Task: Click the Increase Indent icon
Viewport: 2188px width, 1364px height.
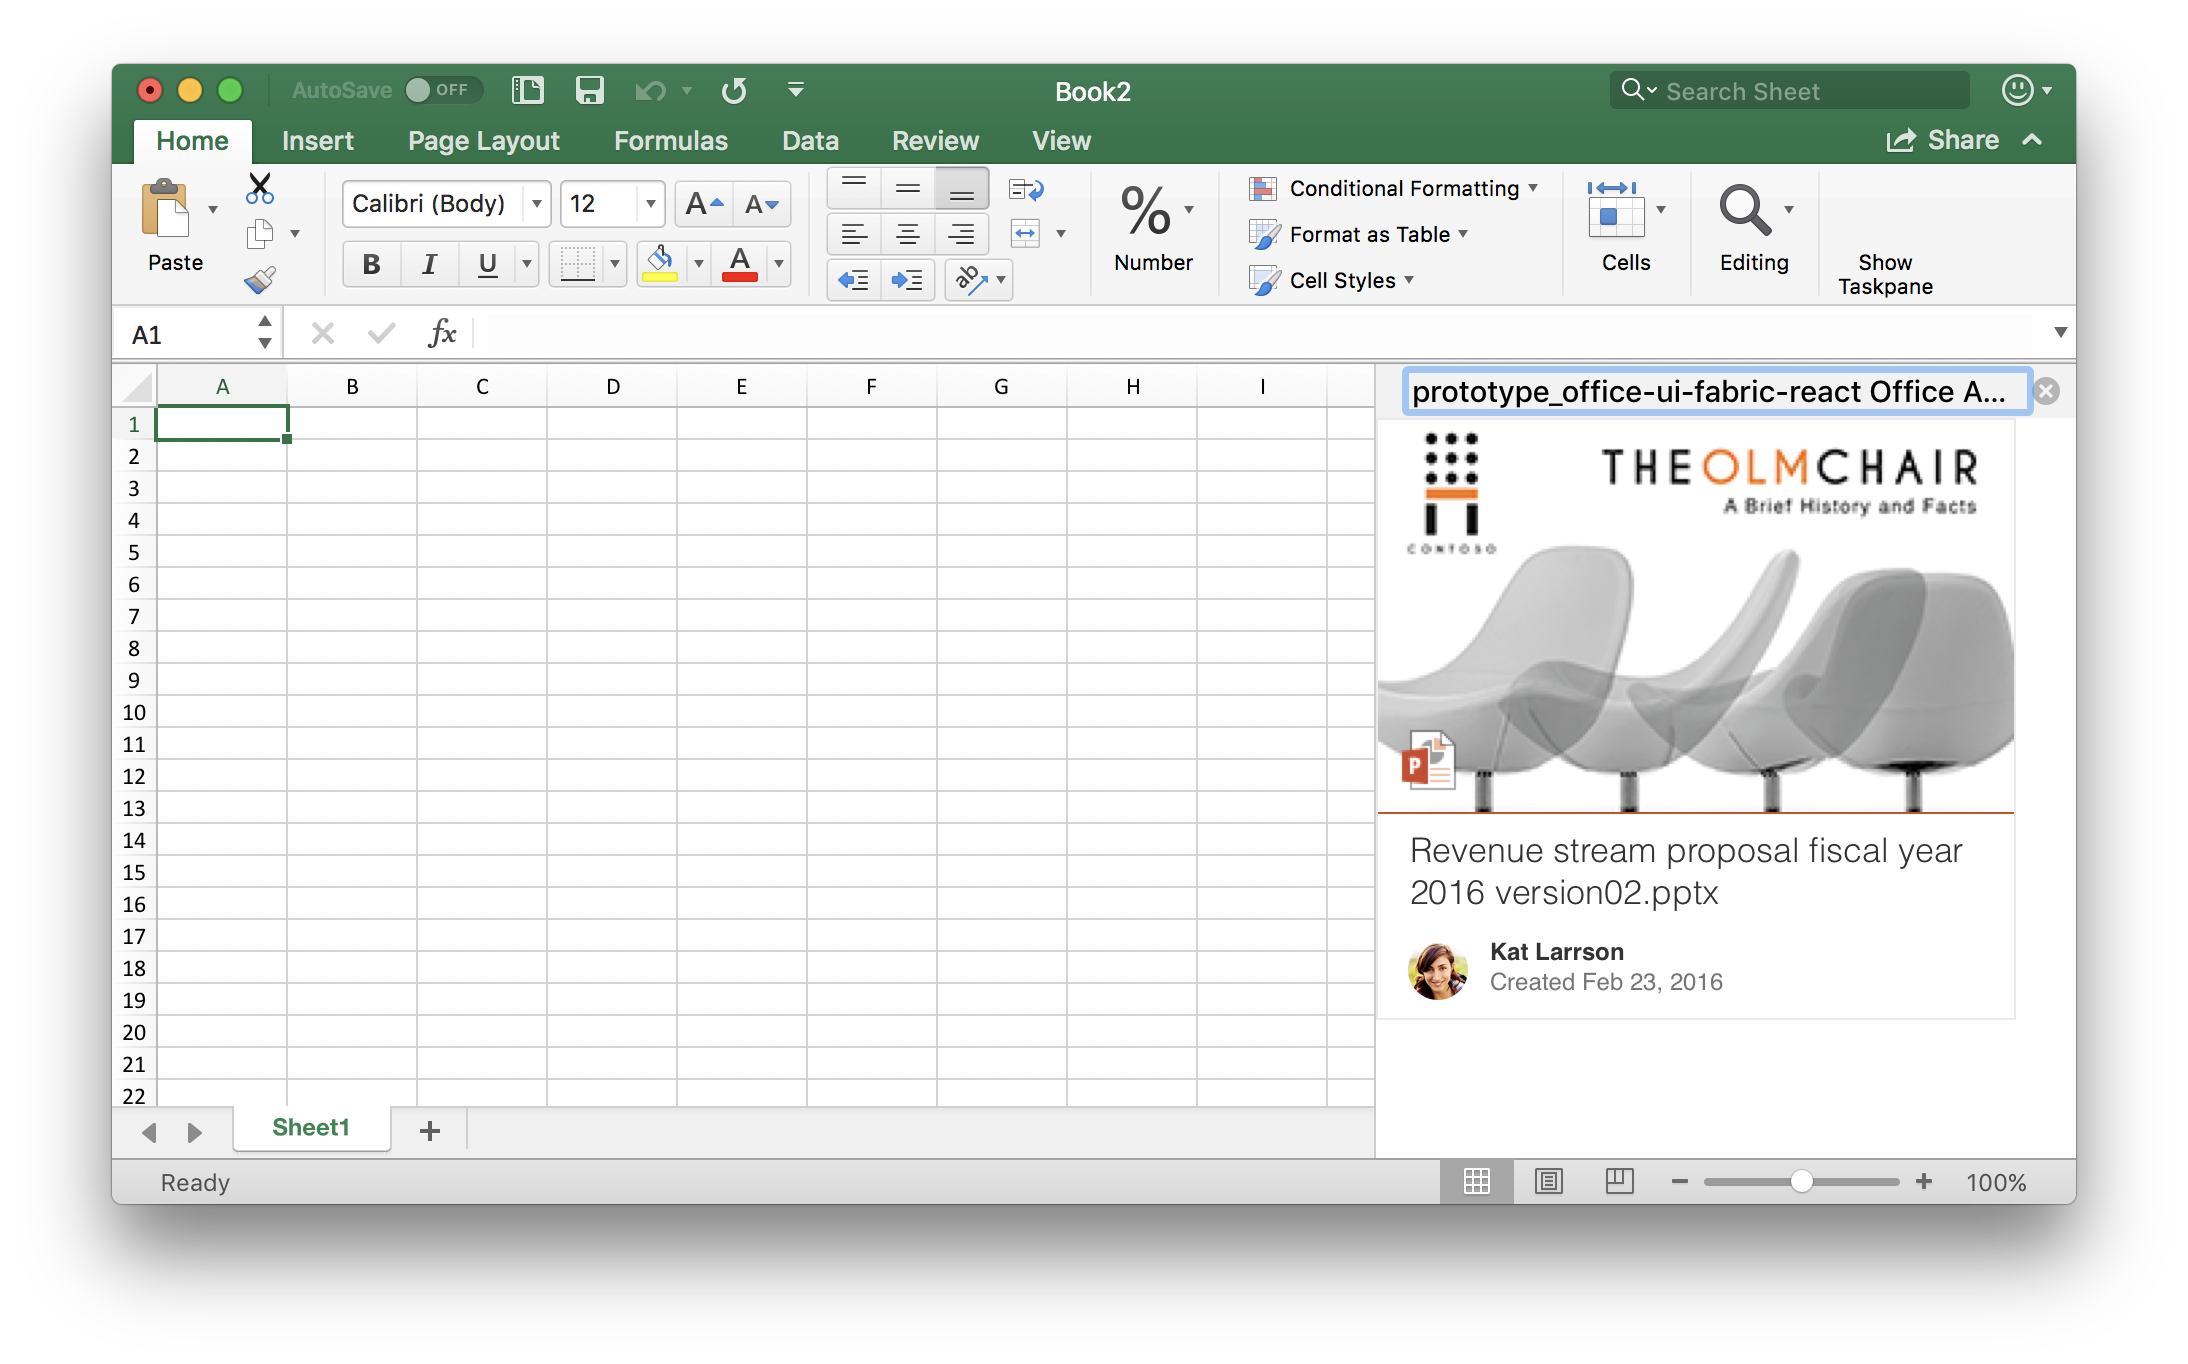Action: 907,280
